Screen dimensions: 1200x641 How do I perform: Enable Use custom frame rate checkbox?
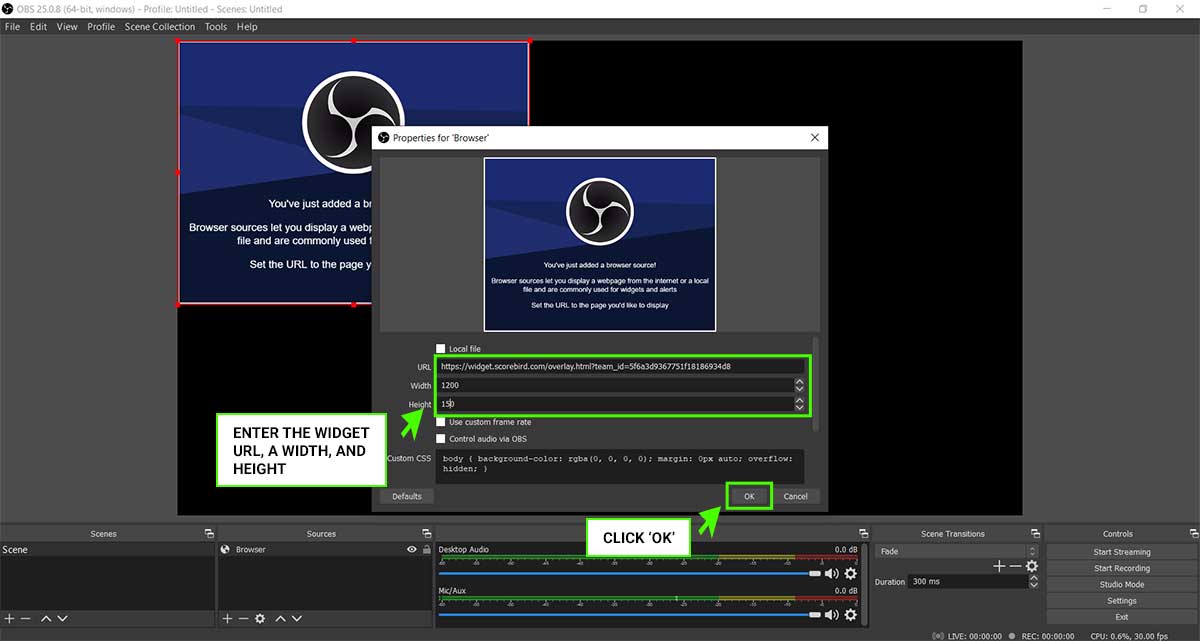441,422
